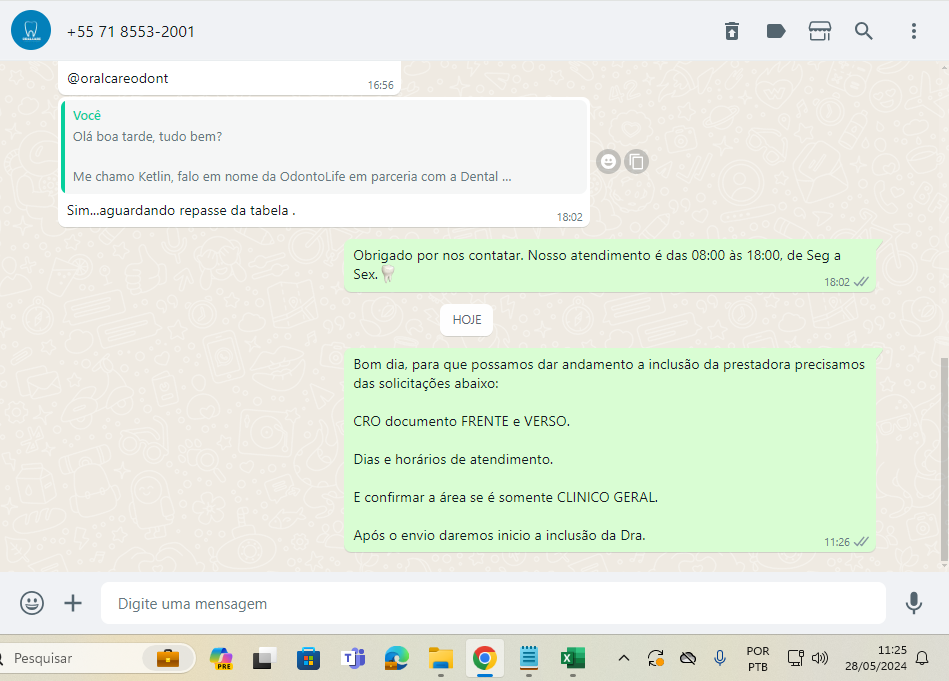Click the briefcase icon in the search box
The width and height of the screenshot is (949, 681).
168,658
